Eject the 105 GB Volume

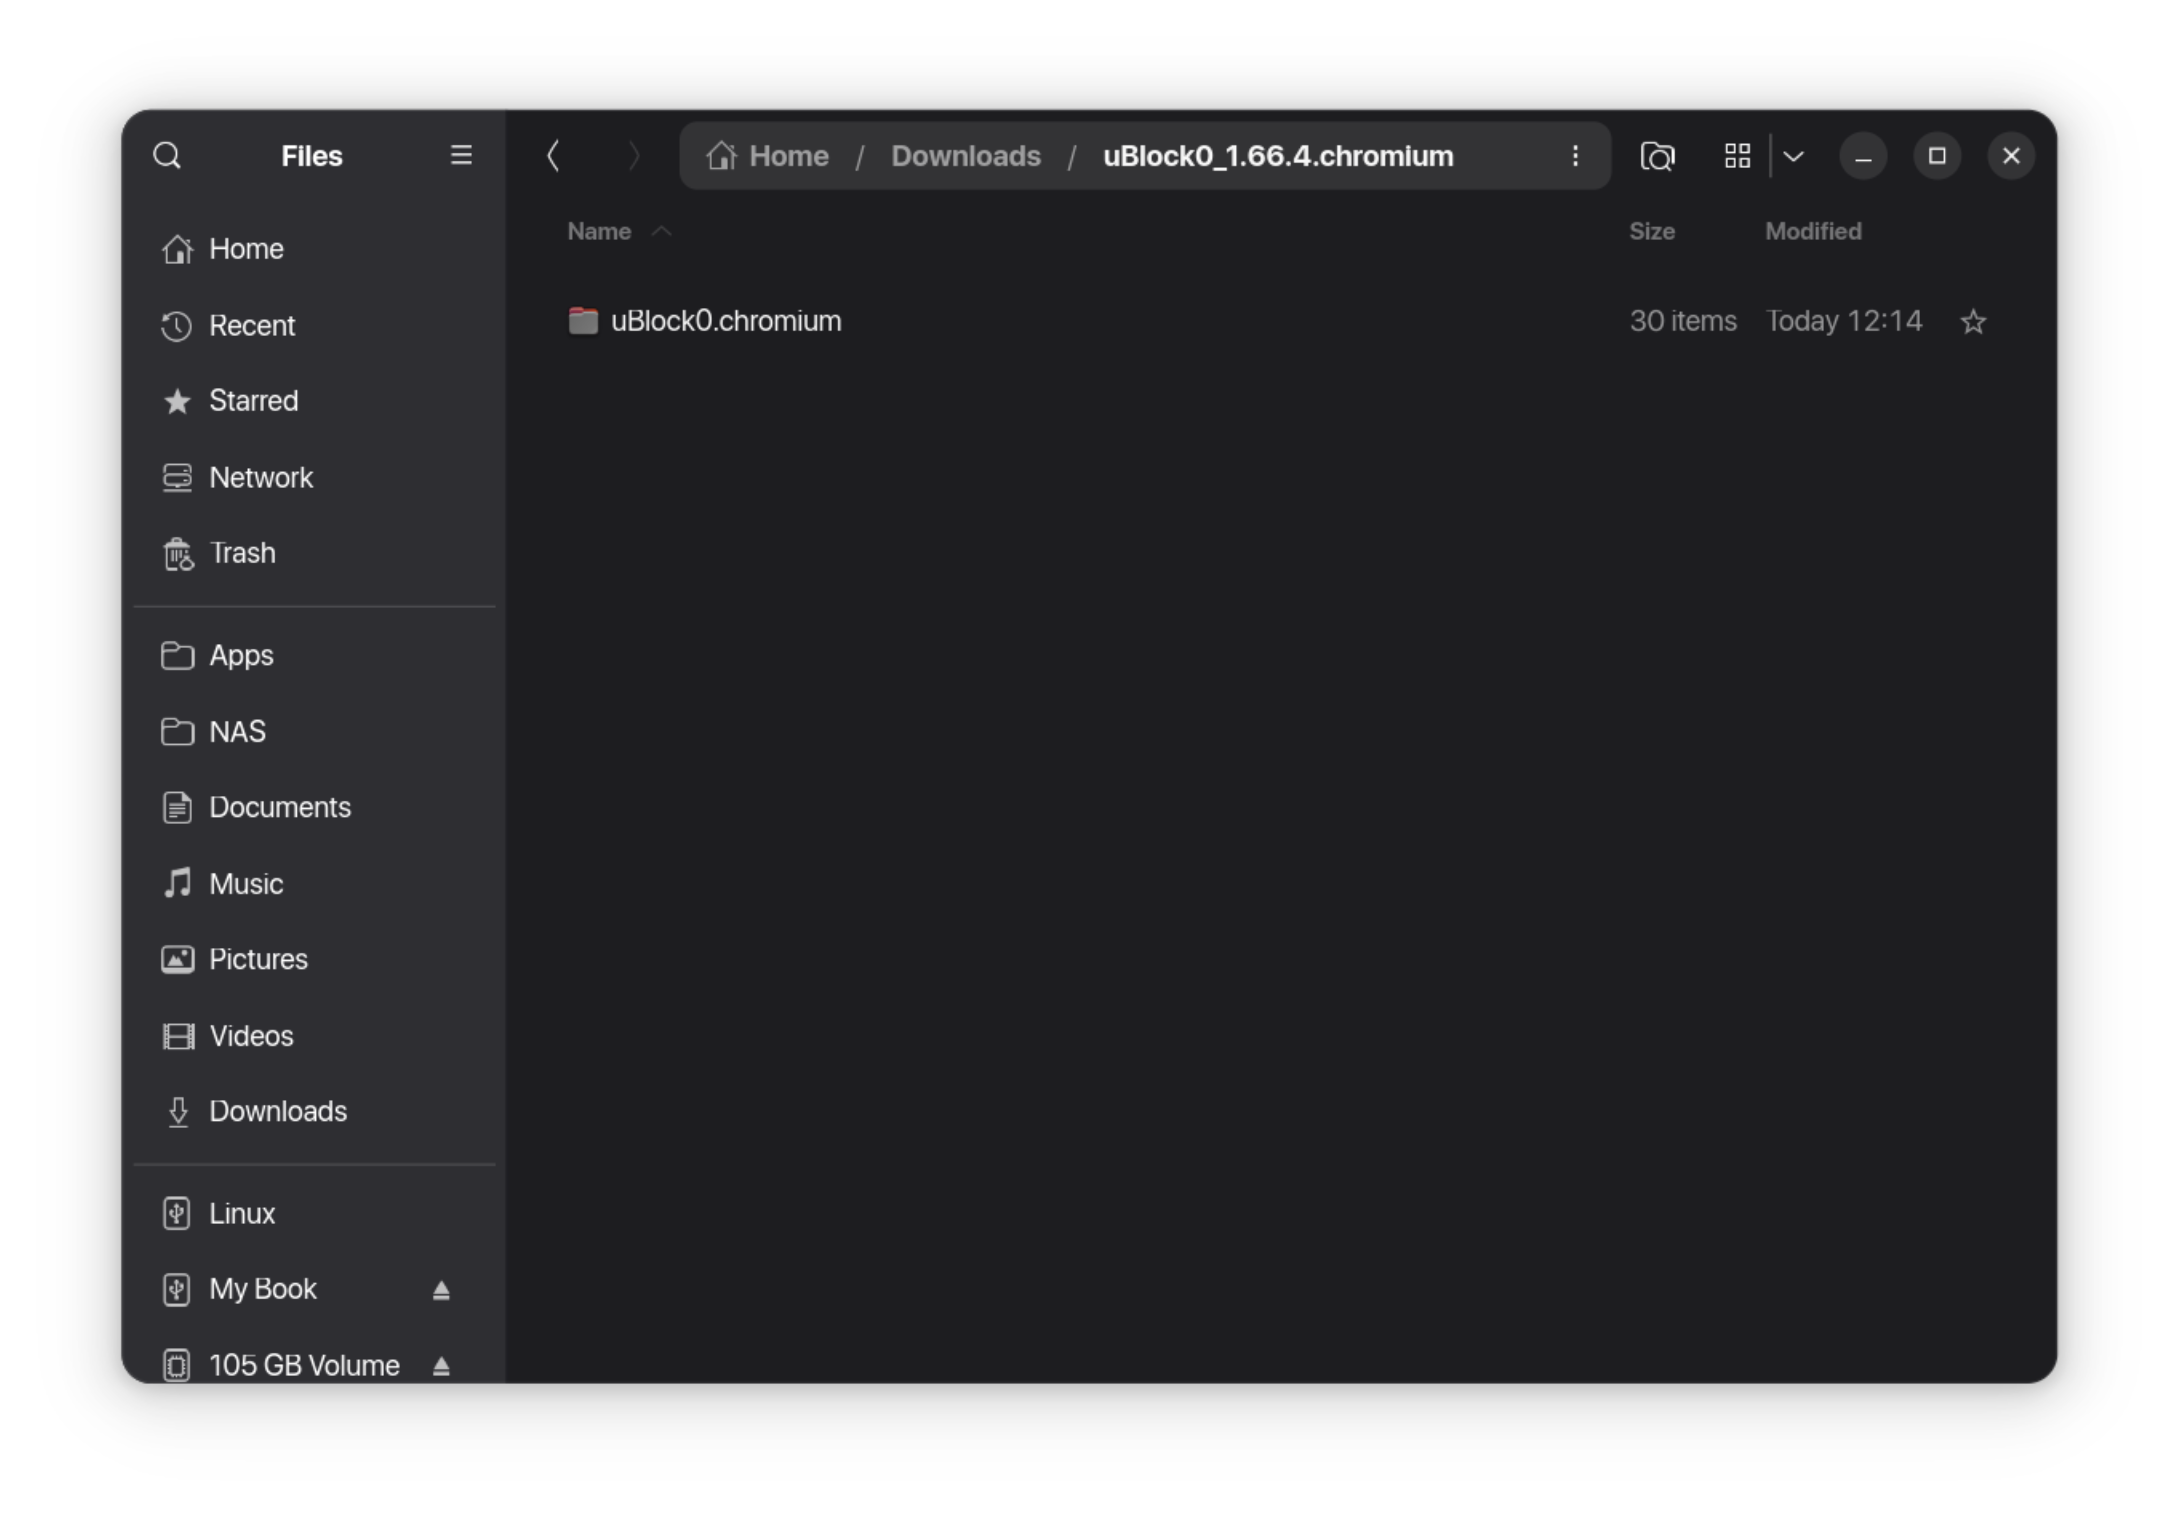[441, 1367]
